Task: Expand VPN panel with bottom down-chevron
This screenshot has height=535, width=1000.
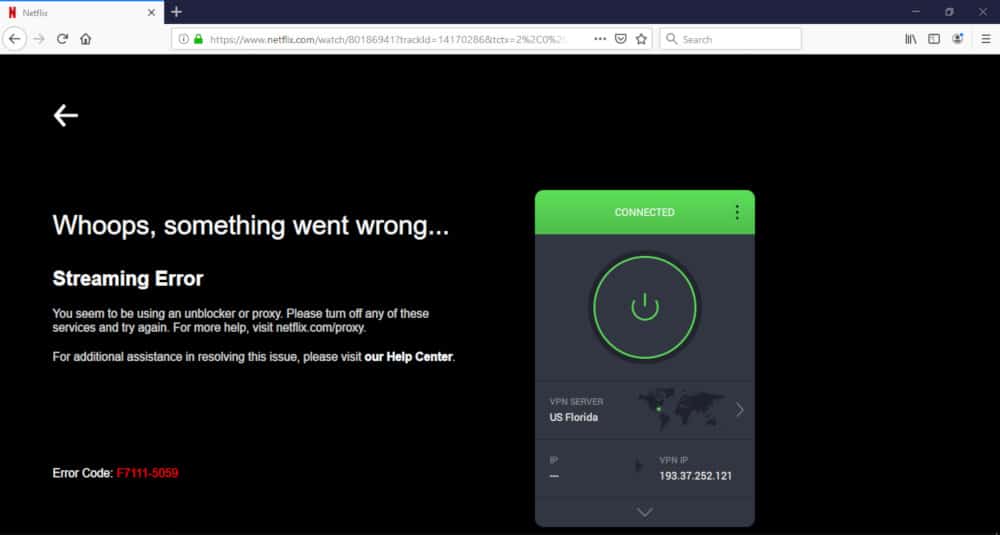Action: pyautogui.click(x=645, y=512)
